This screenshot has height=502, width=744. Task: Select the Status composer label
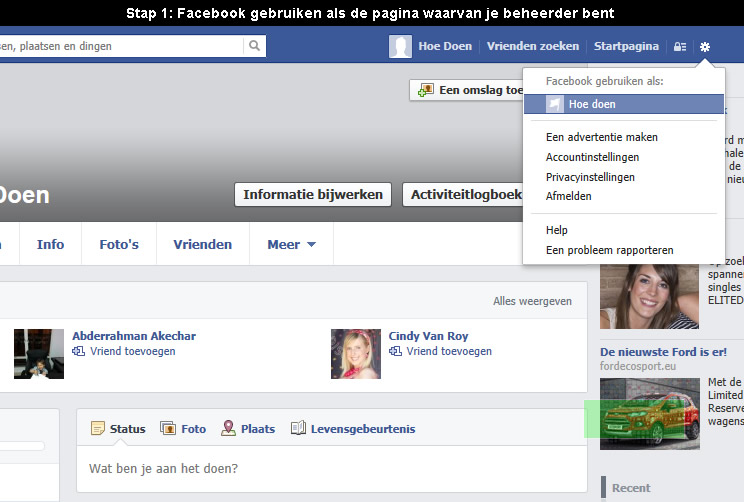(x=128, y=429)
